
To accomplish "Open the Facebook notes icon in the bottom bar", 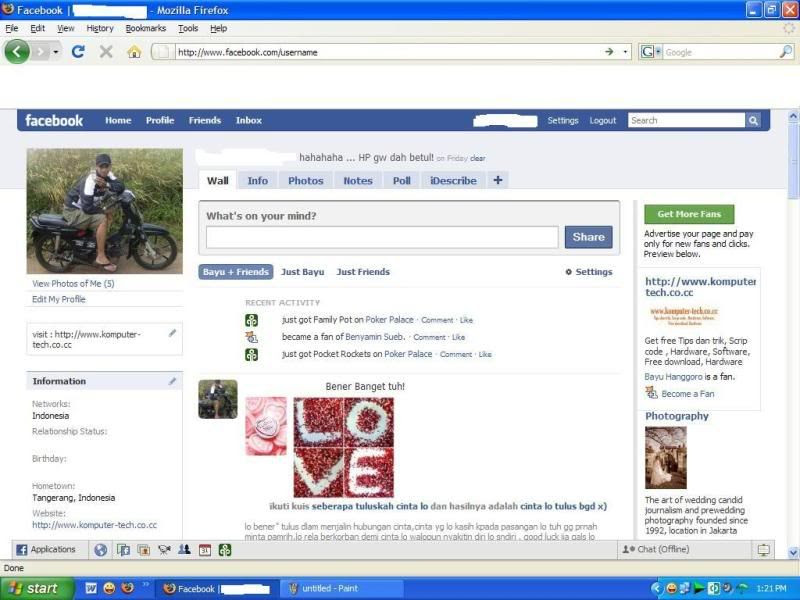I will [x=123, y=549].
